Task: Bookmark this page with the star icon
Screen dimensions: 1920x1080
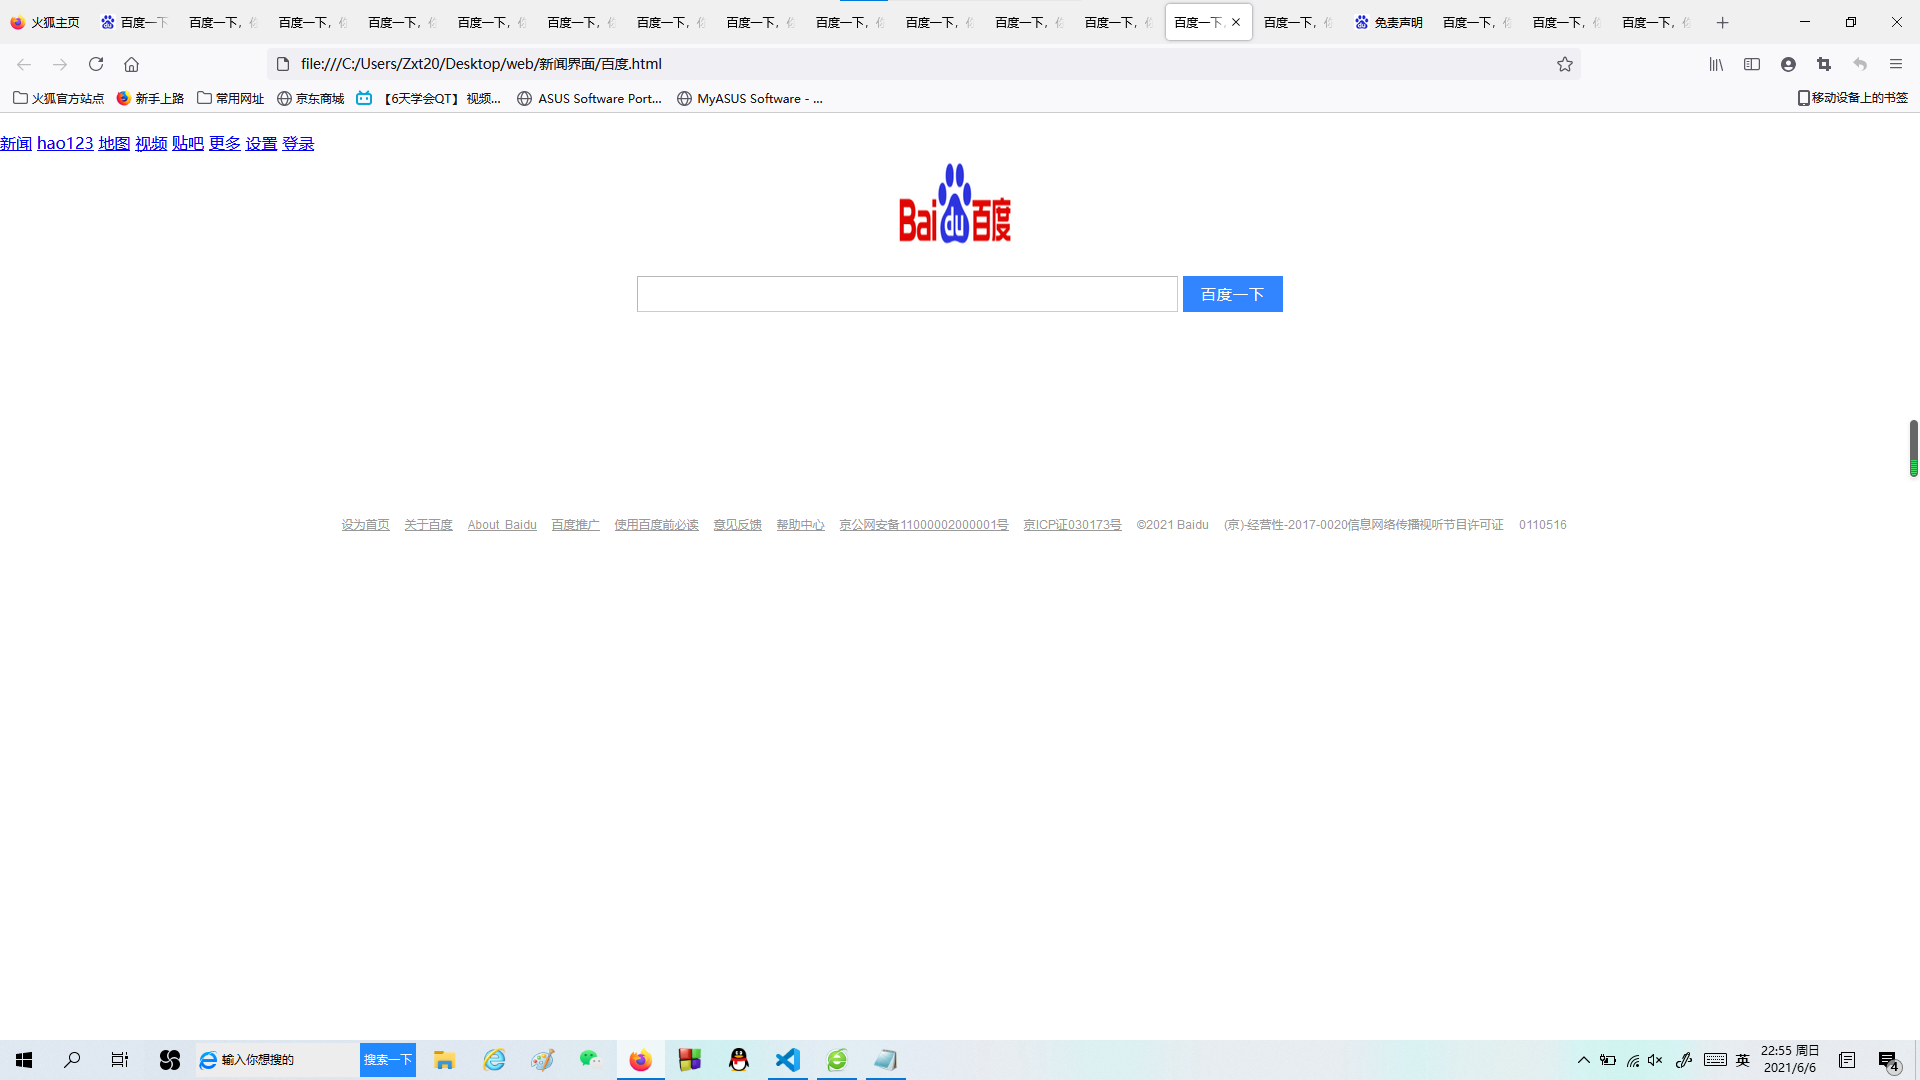Action: [x=1565, y=64]
